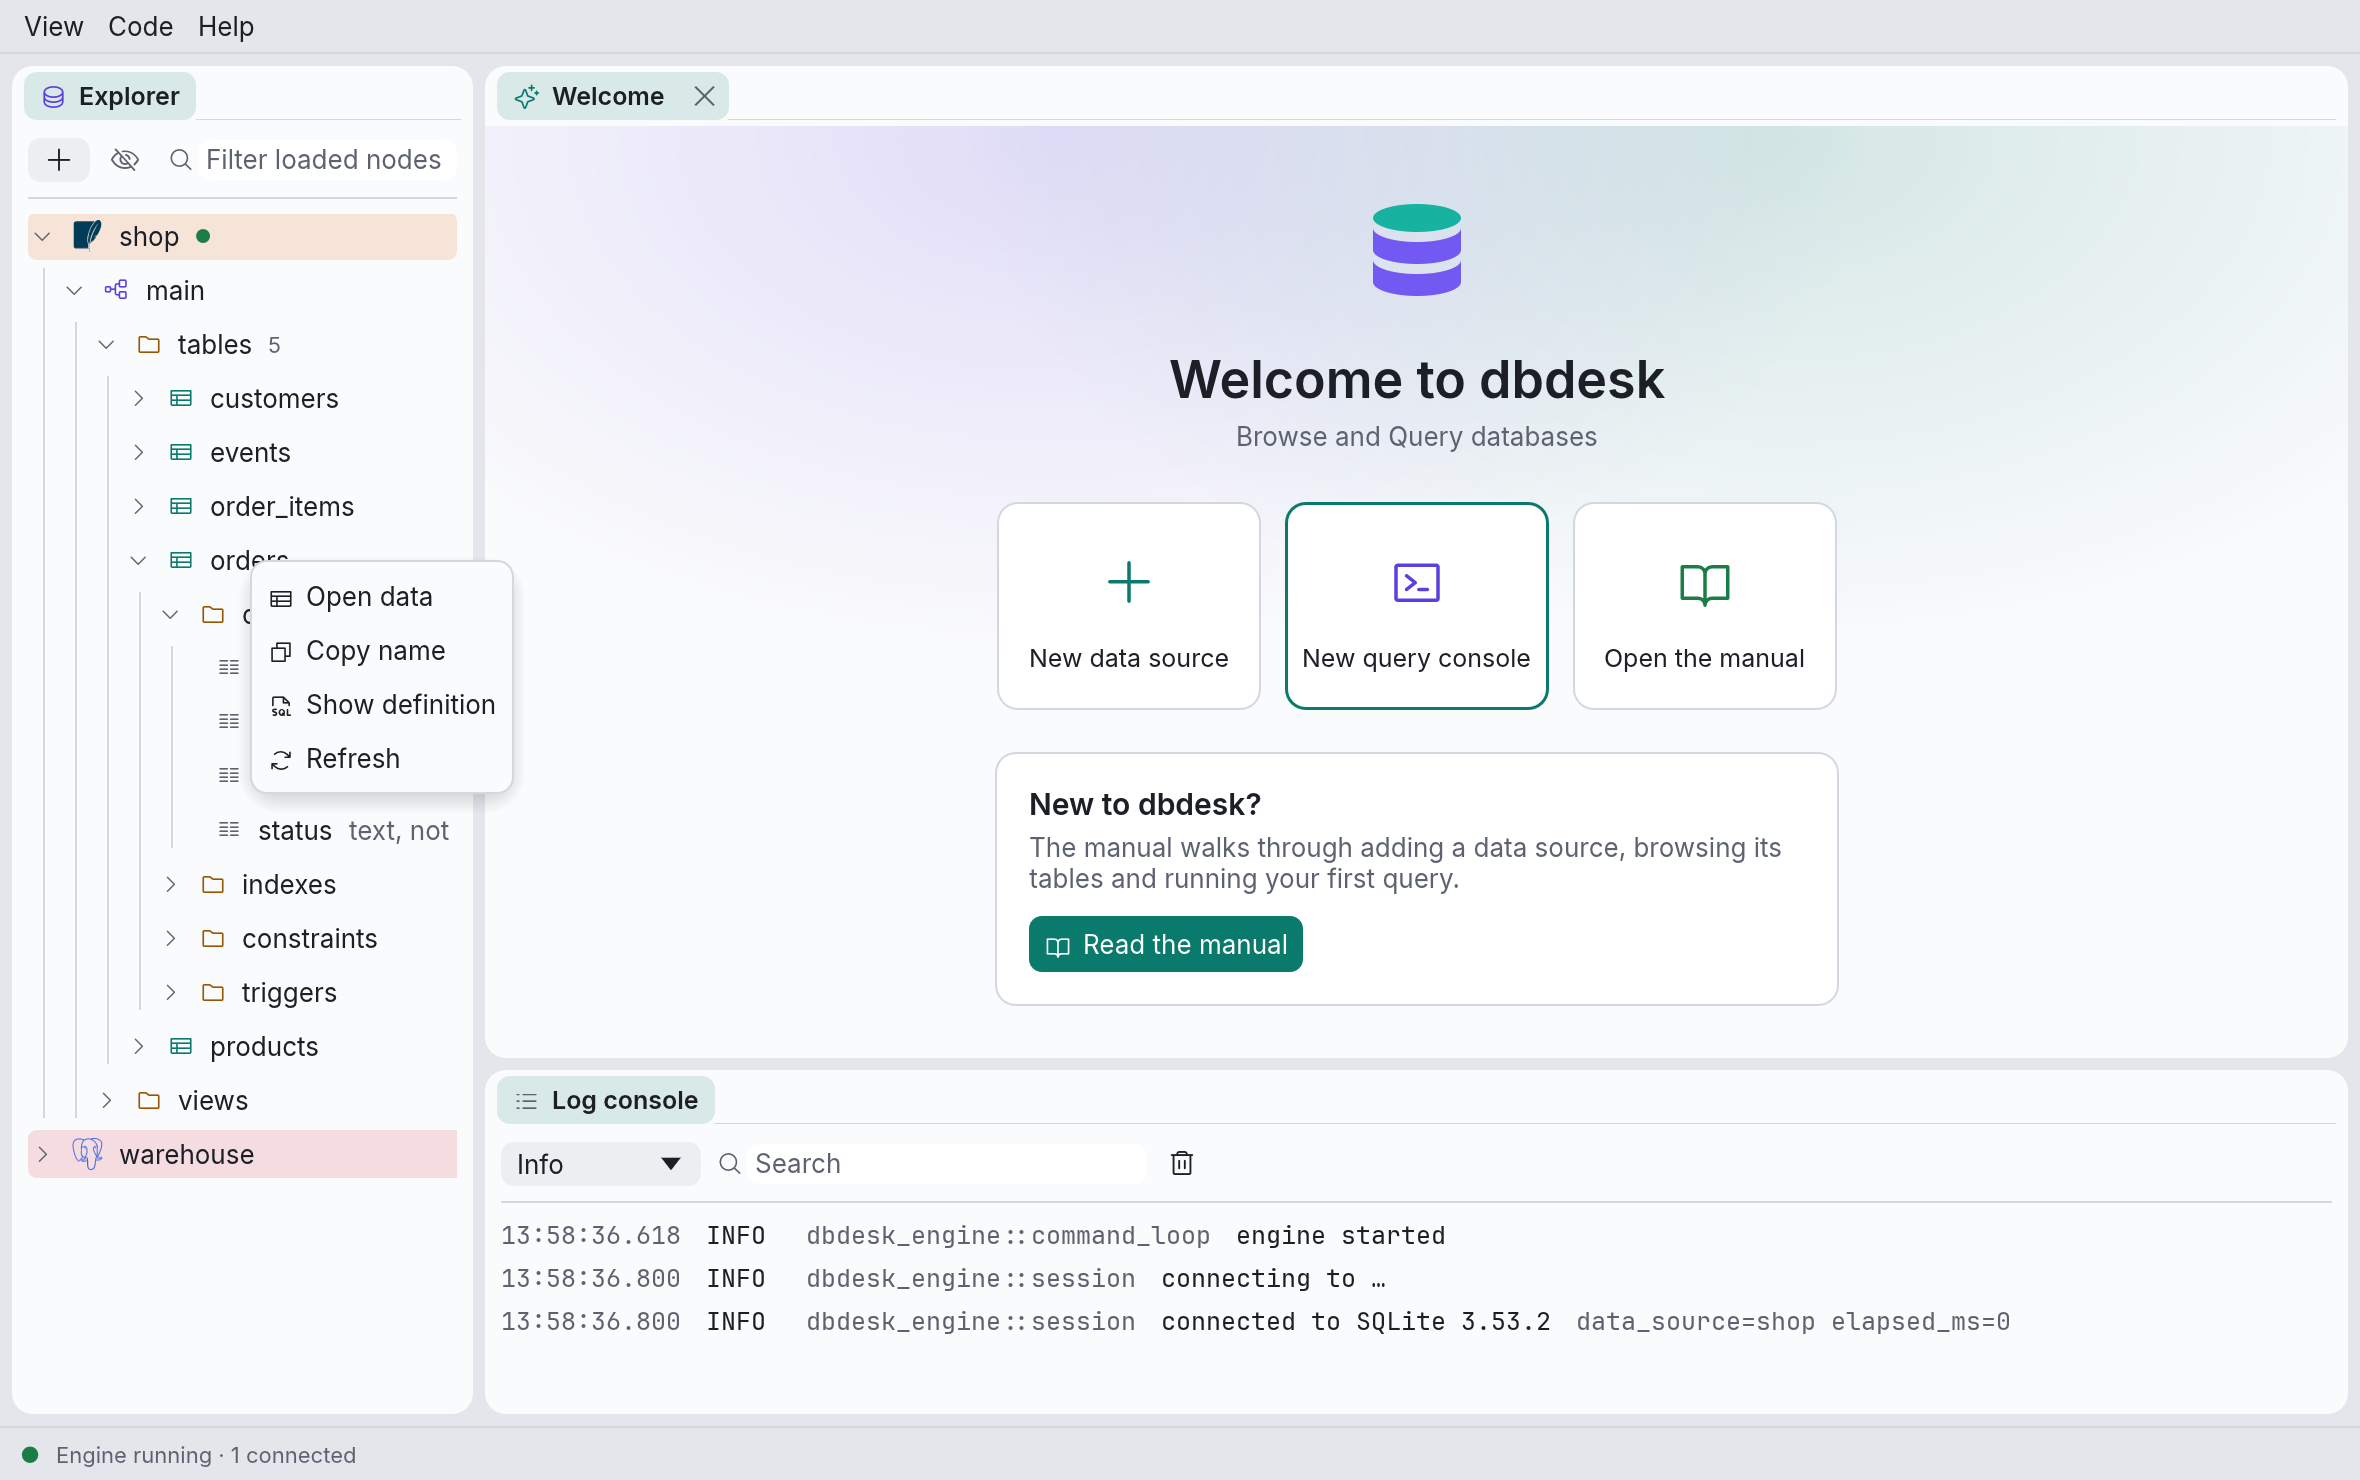Open the Code menu
This screenshot has width=2360, height=1480.
pyautogui.click(x=140, y=26)
